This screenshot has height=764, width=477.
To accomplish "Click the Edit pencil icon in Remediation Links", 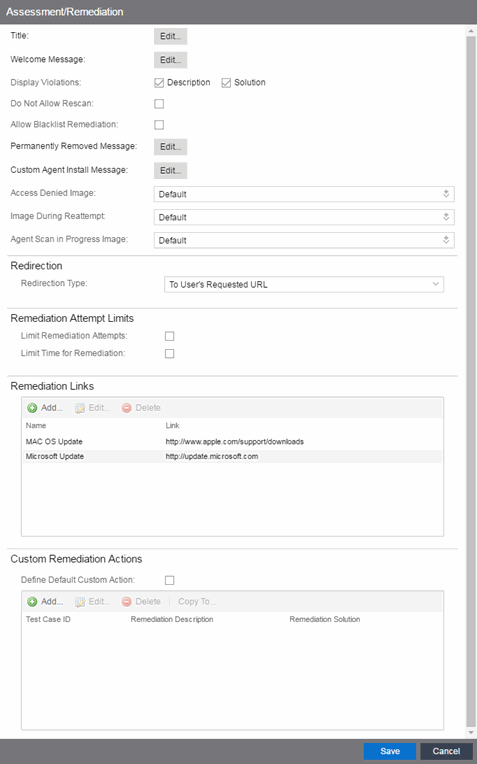I will [80, 408].
